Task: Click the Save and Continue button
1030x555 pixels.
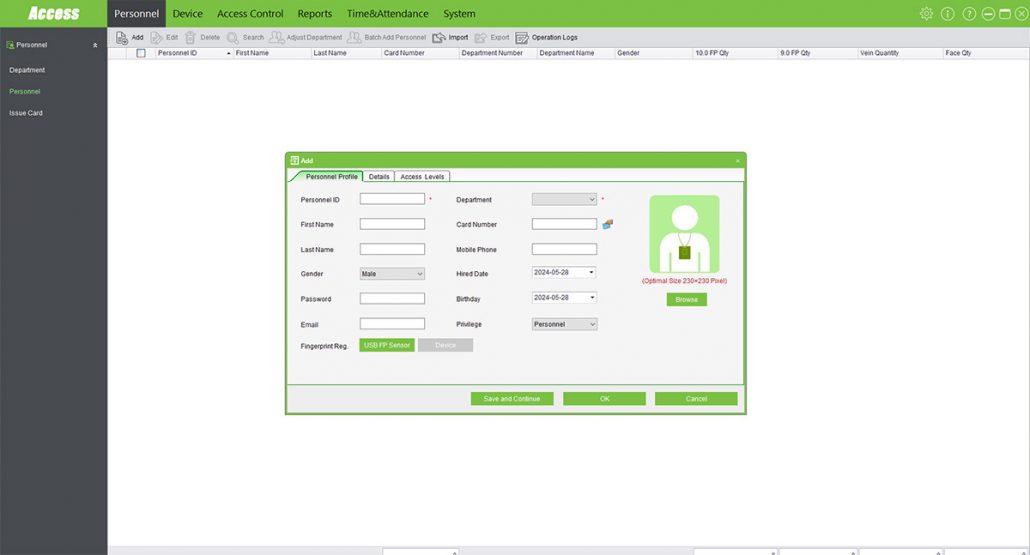Action: pos(511,399)
